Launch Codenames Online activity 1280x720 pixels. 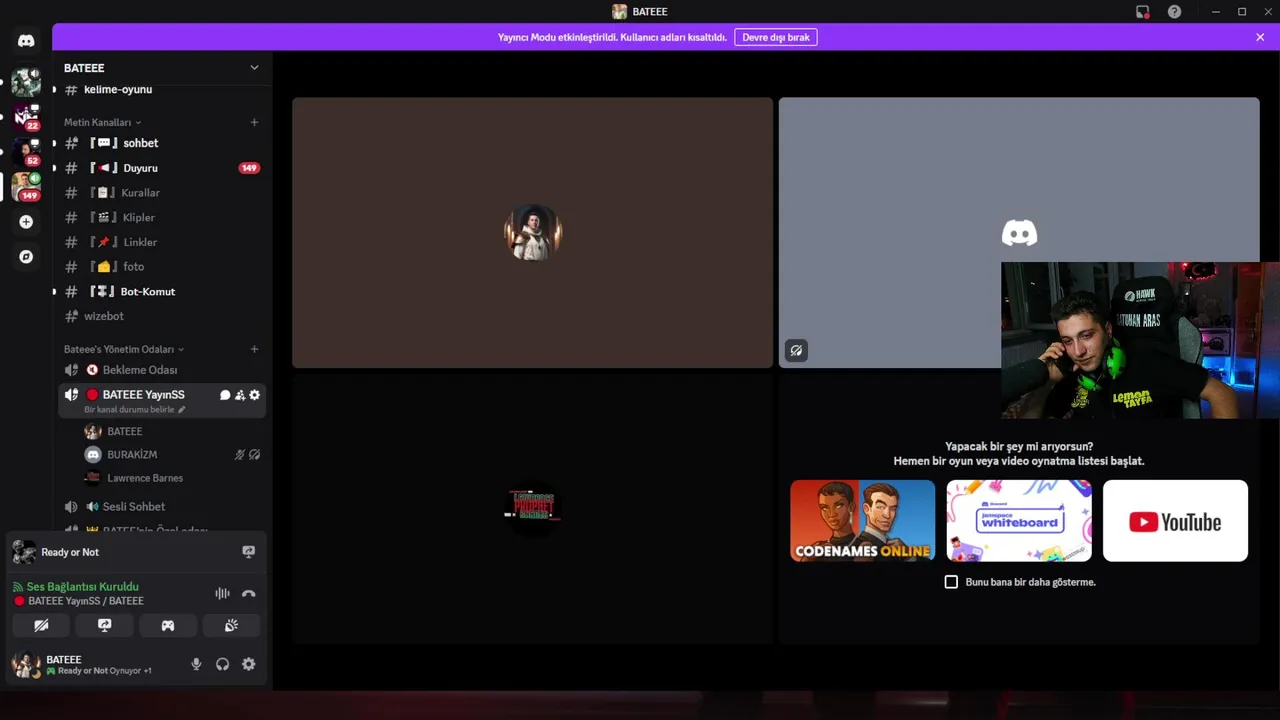863,521
